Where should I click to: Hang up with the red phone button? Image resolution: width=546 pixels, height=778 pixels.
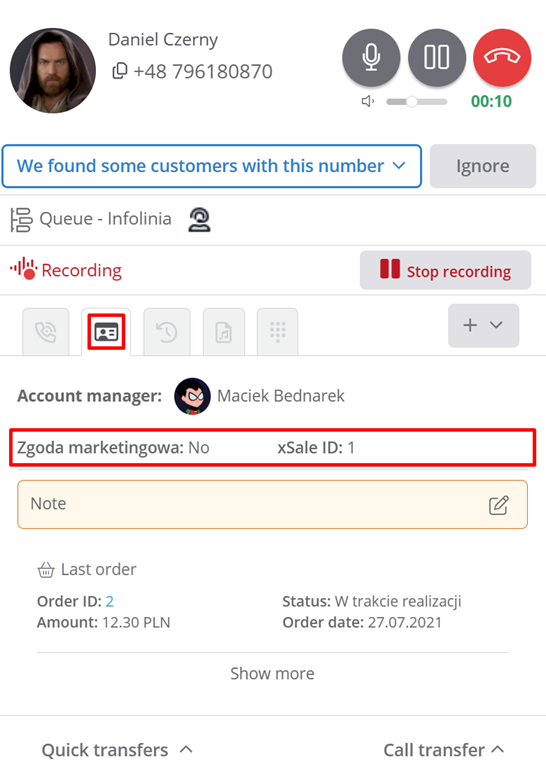tap(502, 58)
